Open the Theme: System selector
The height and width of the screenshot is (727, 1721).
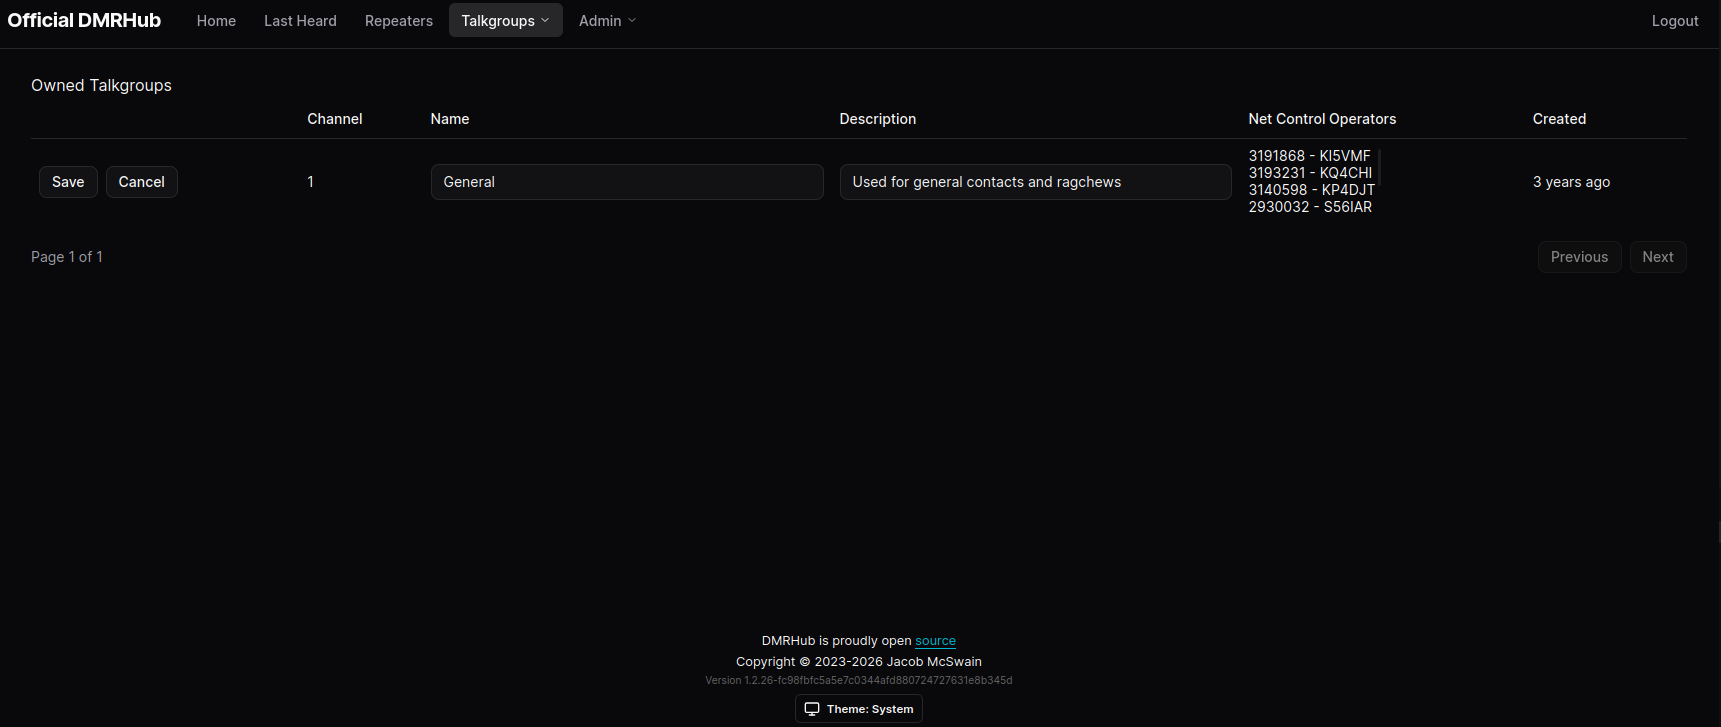point(859,709)
